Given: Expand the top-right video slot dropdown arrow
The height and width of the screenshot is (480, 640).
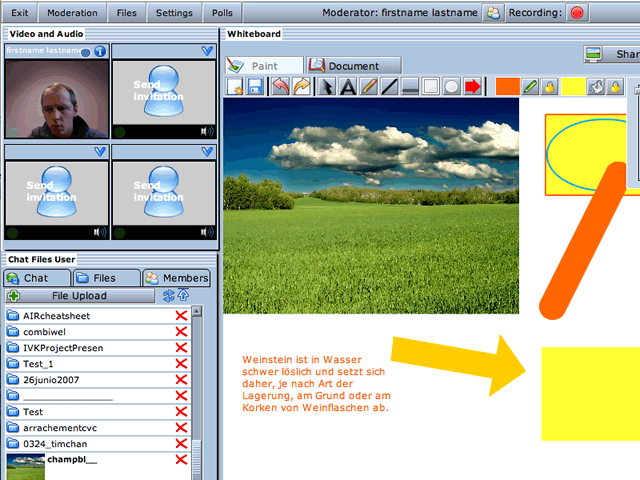Looking at the screenshot, I should [208, 51].
